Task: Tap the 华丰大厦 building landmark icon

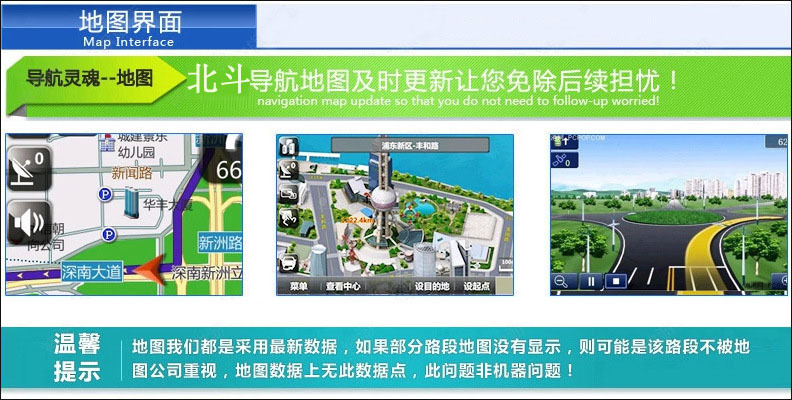Action: click(131, 204)
